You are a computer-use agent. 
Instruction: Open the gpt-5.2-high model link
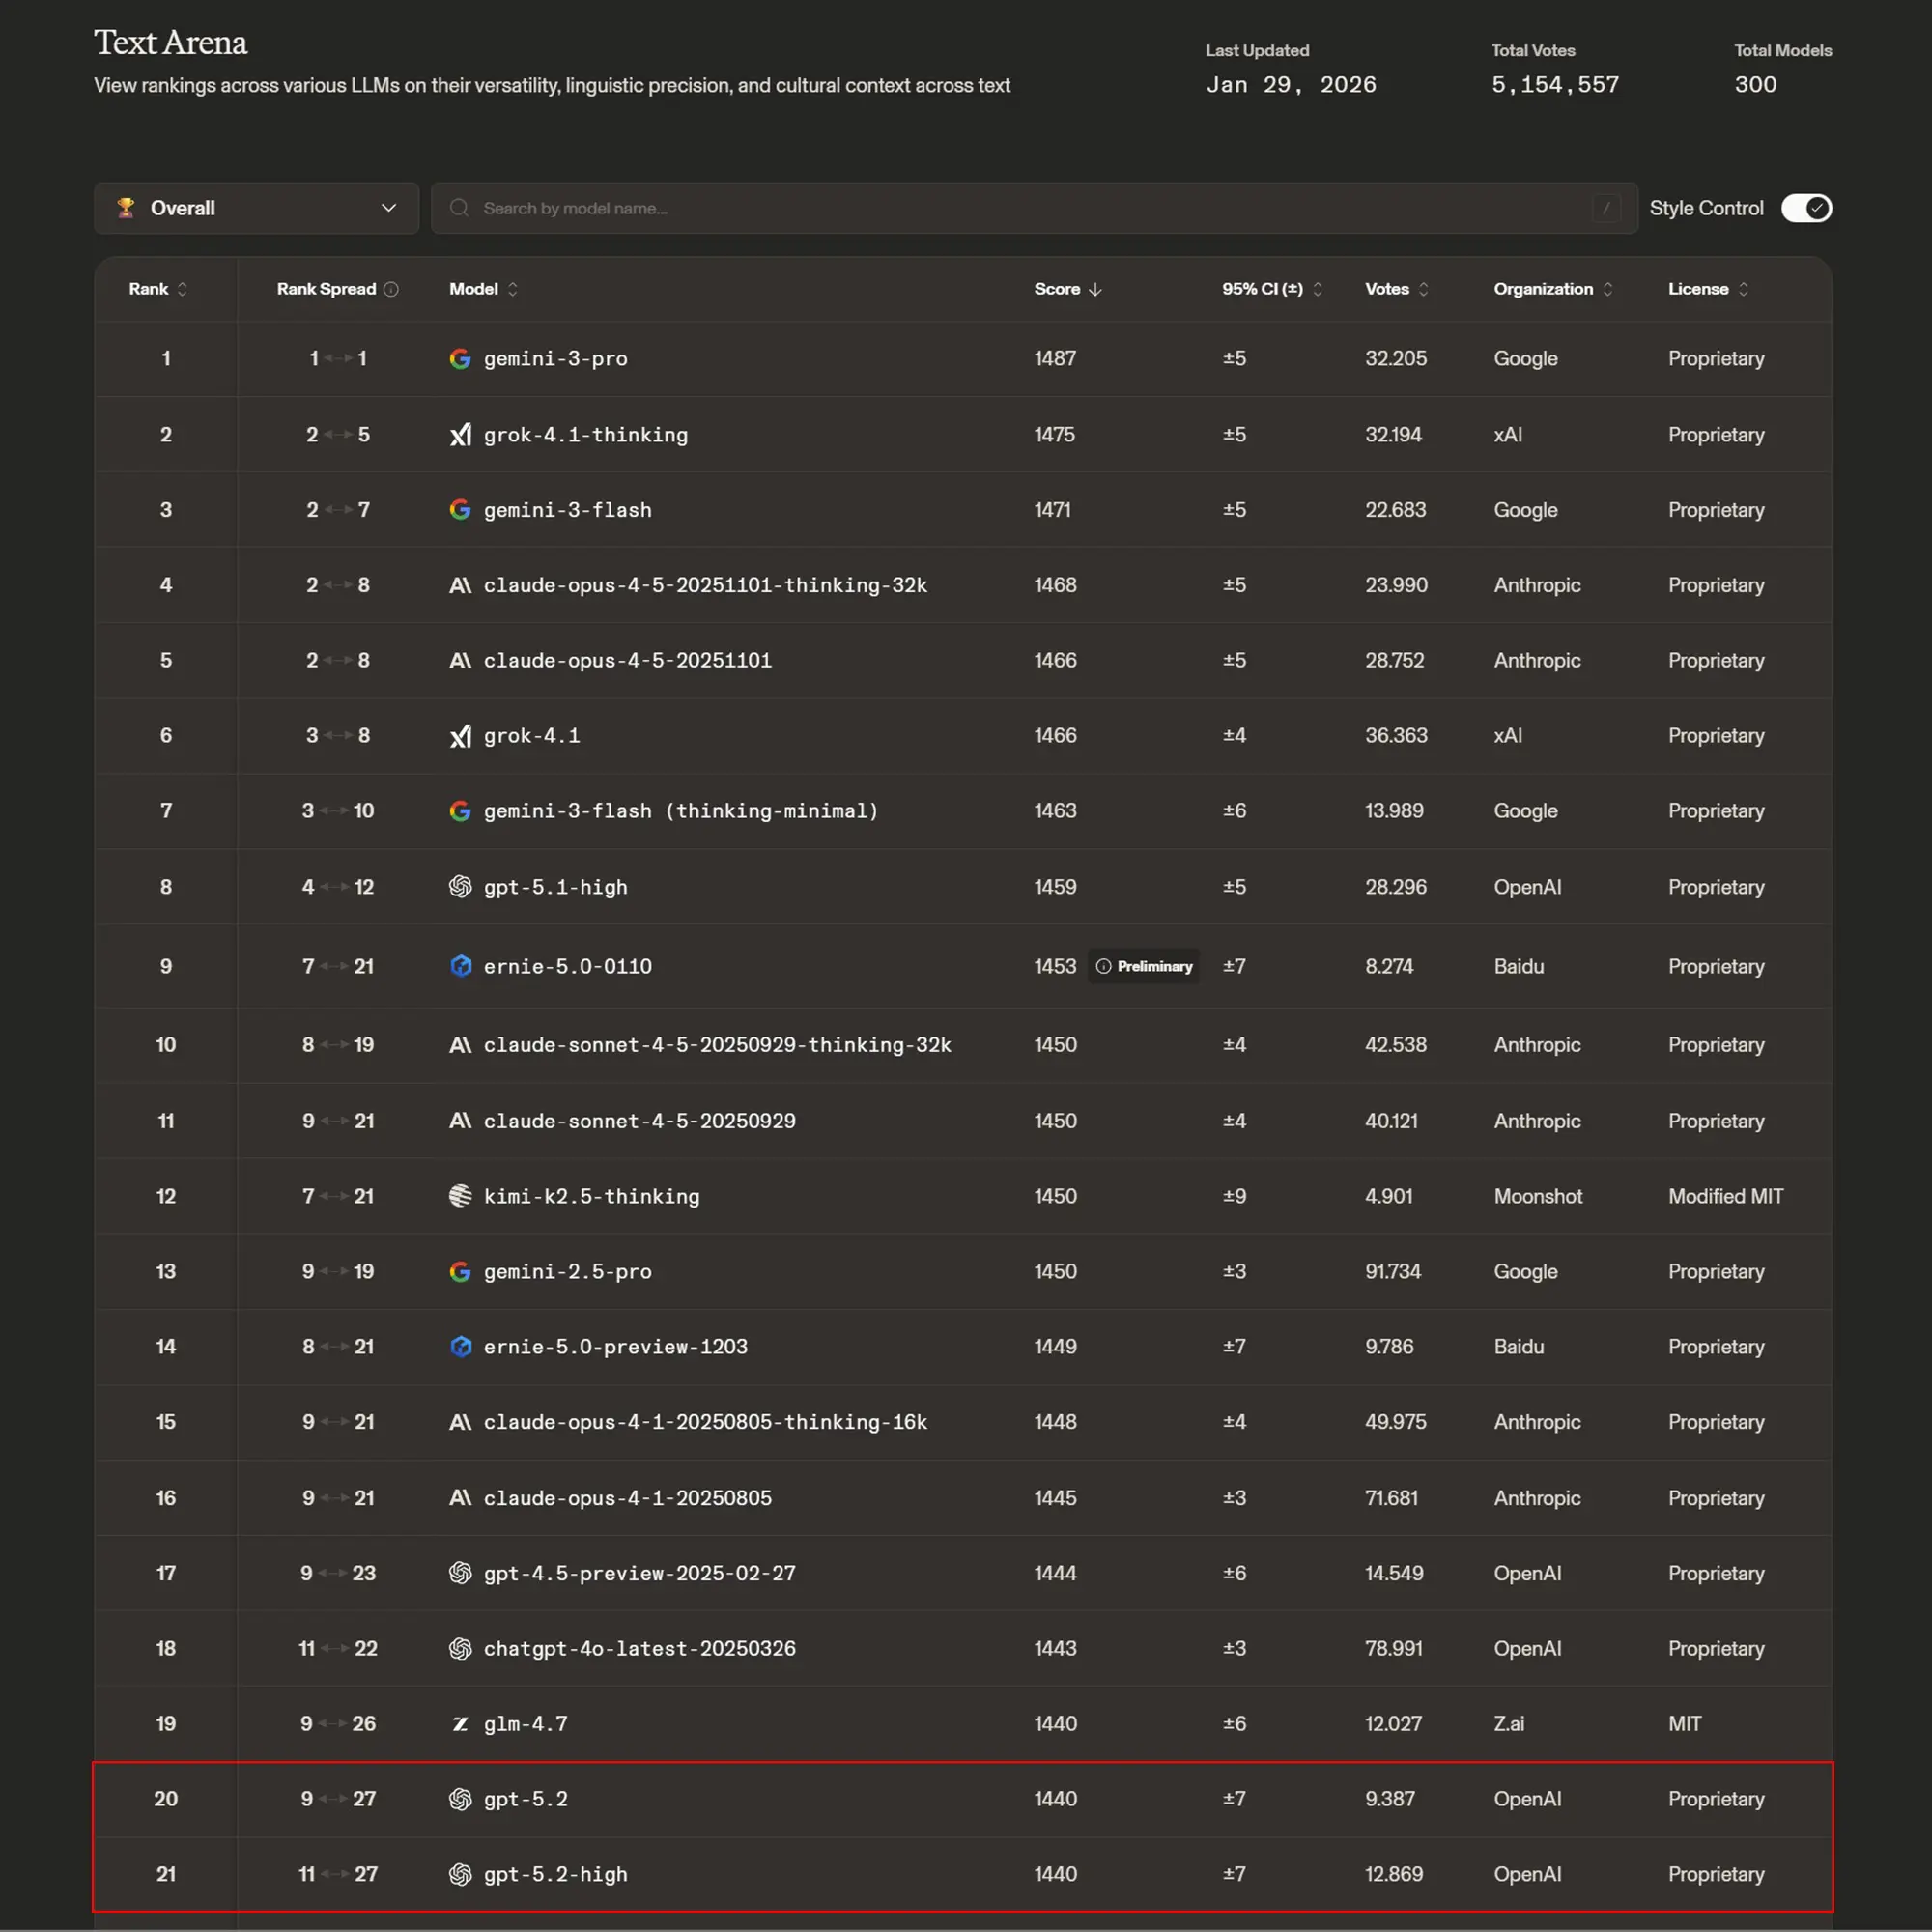[555, 1874]
